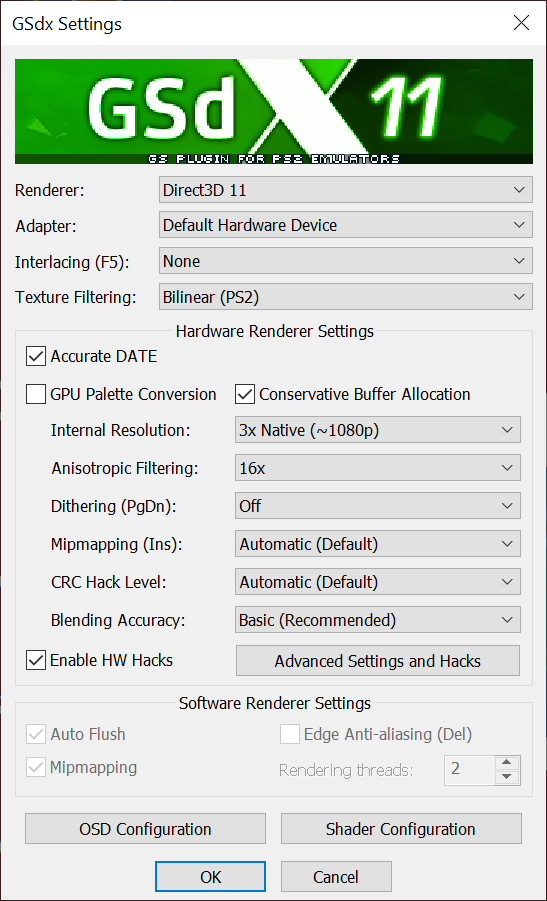Open Shader Configuration
The image size is (547, 901).
click(x=401, y=829)
